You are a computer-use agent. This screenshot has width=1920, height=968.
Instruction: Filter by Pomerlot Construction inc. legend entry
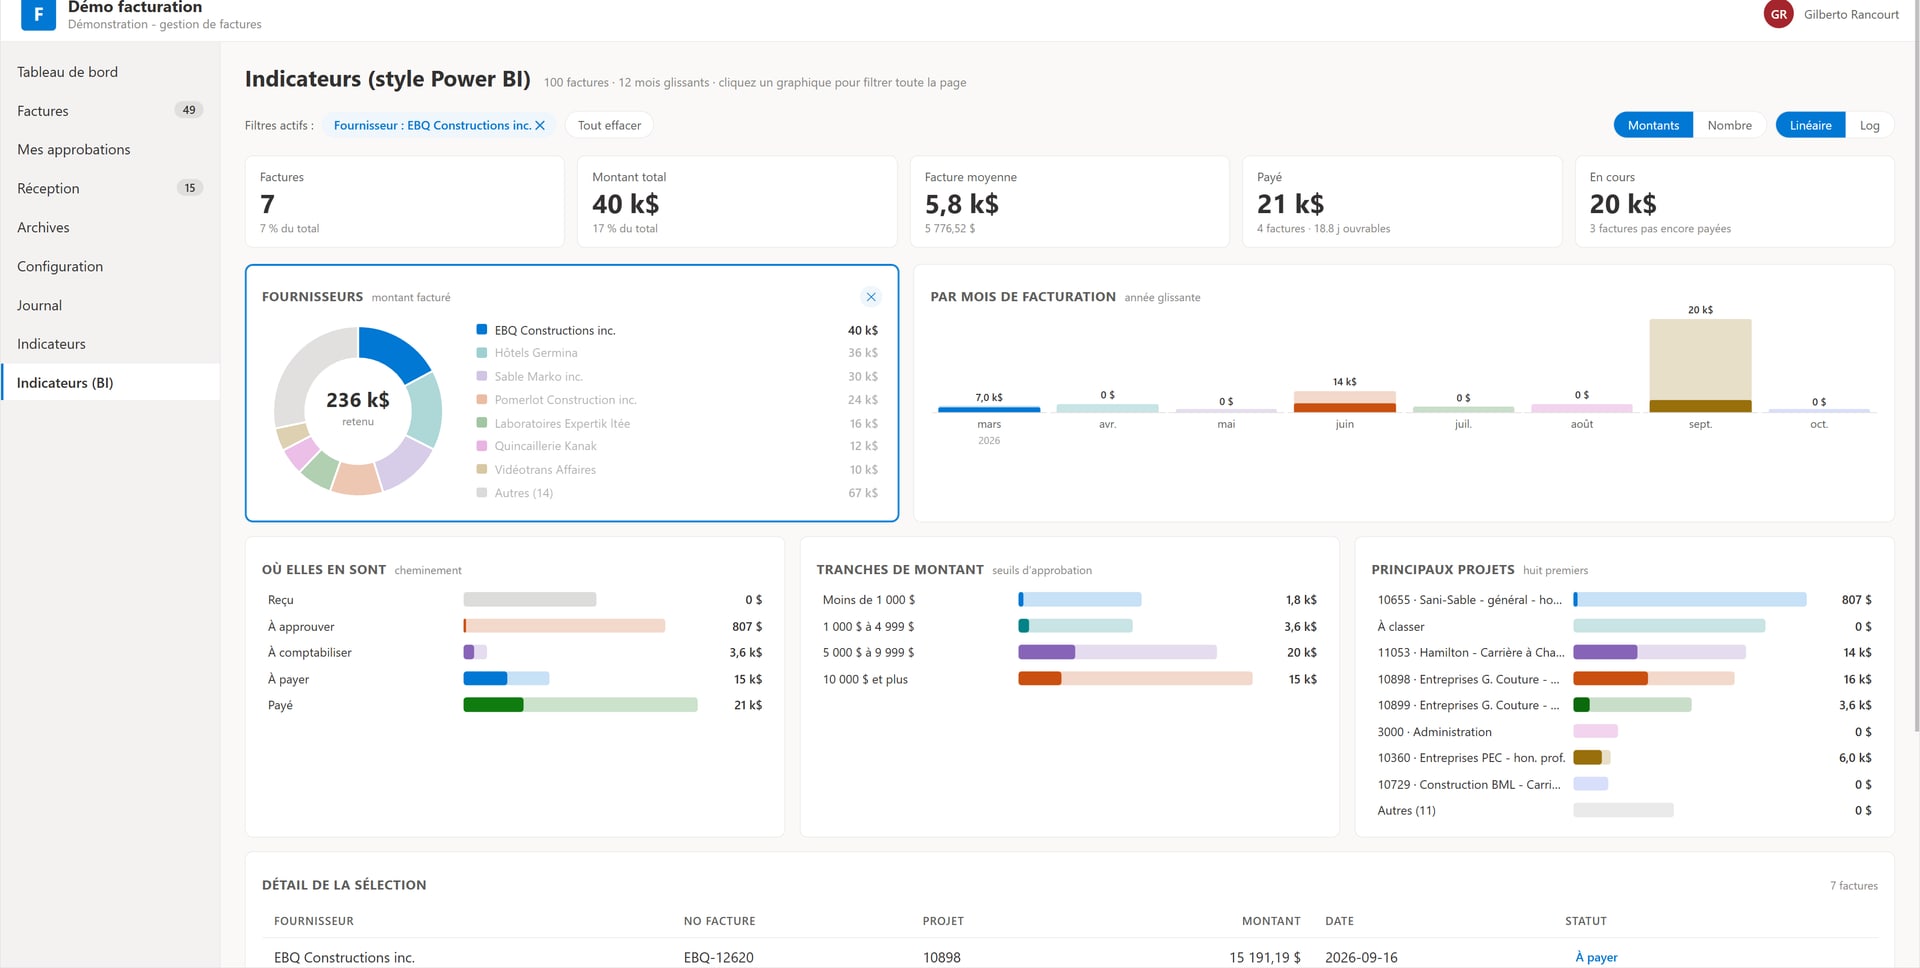pyautogui.click(x=677, y=399)
